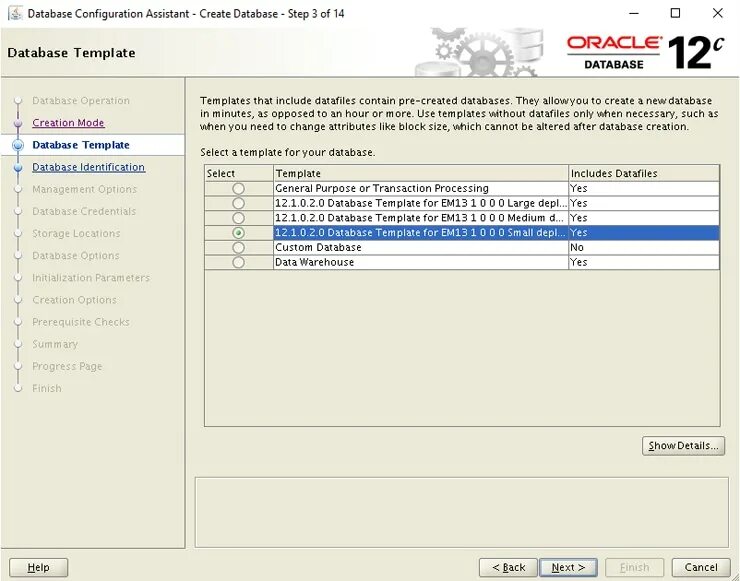Click the empty message area below Show Details
Screen dimensions: 740x581
point(462,513)
